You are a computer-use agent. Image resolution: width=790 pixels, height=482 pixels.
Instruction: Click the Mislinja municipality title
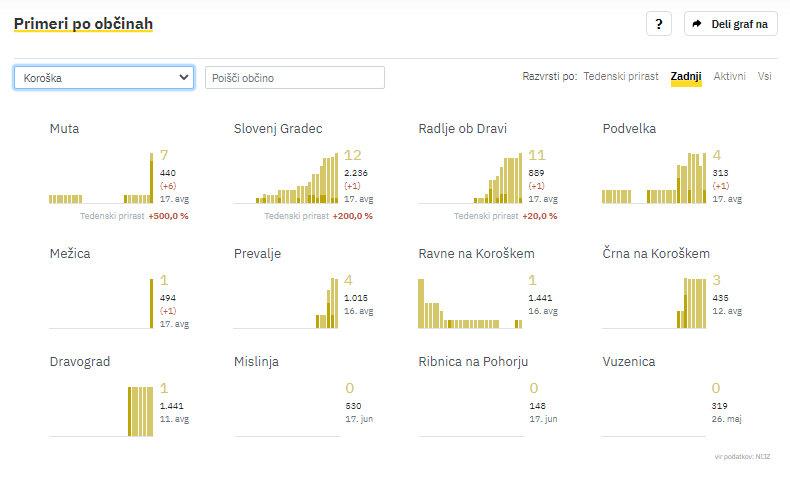(256, 361)
